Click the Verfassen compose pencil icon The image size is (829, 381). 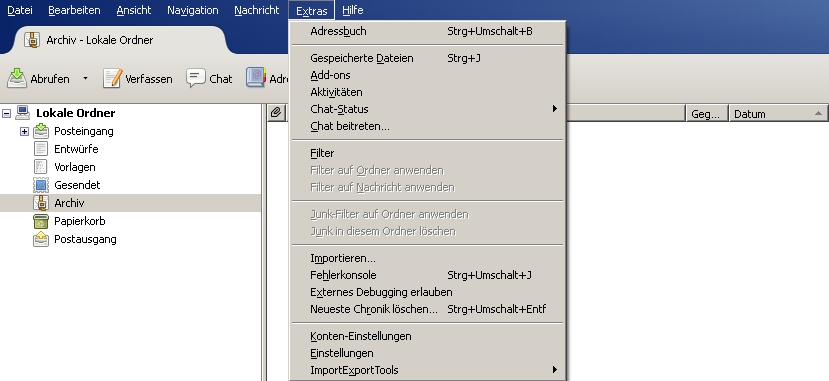coord(113,78)
